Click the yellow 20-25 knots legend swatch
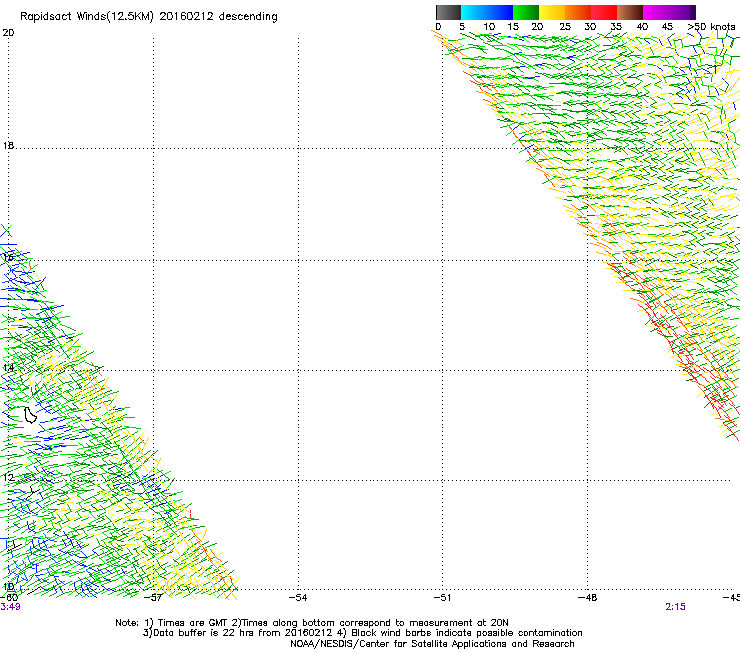Image resolution: width=740 pixels, height=650 pixels. click(x=552, y=12)
